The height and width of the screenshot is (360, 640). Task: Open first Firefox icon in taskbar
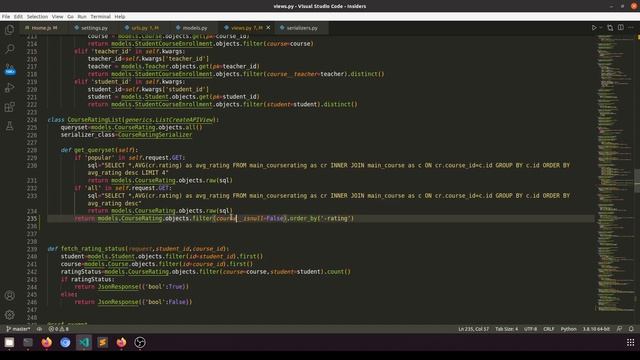point(47,342)
